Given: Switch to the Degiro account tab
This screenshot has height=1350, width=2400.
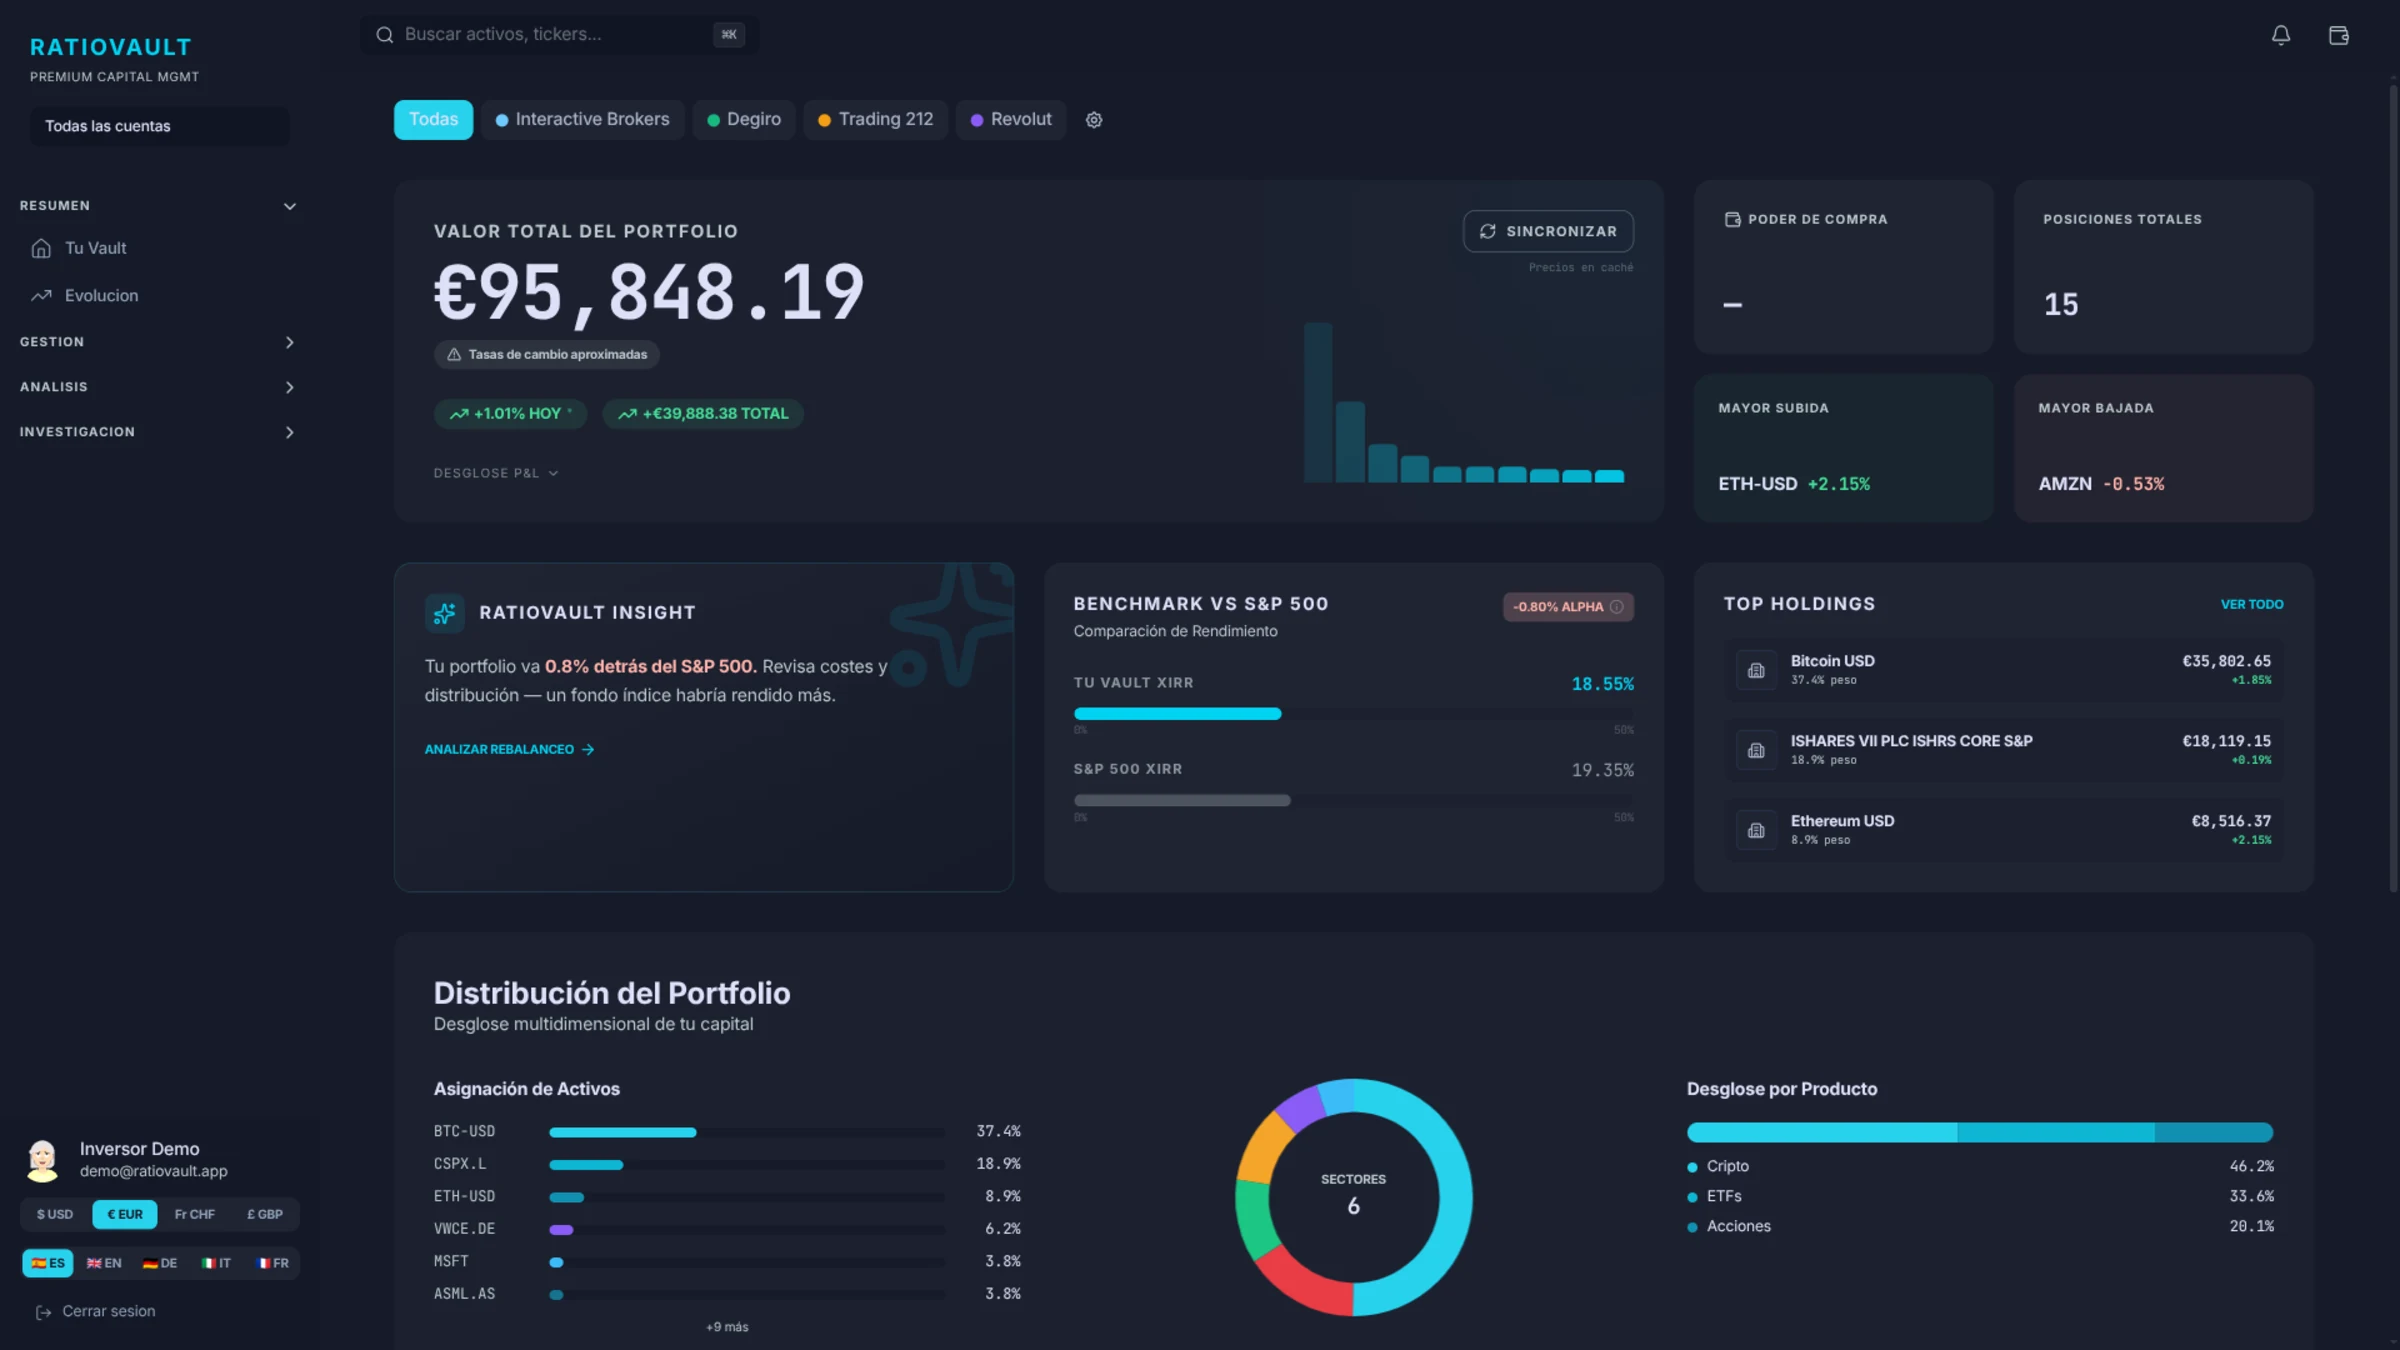Looking at the screenshot, I should [x=743, y=120].
